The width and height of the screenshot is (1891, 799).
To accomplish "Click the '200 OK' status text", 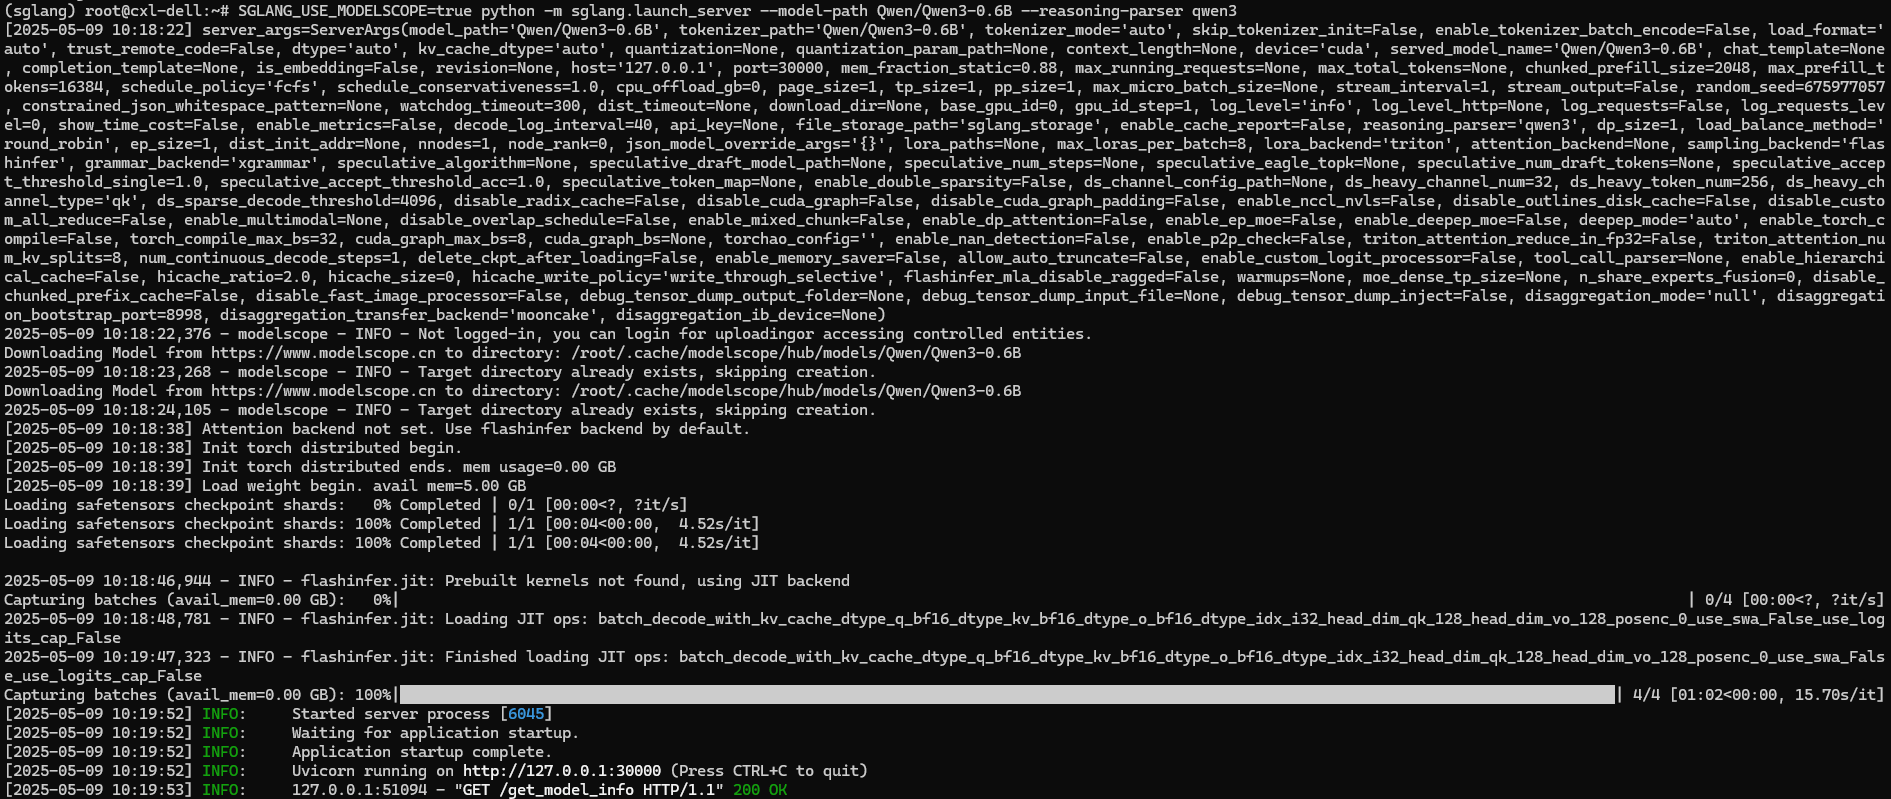I will click(760, 790).
